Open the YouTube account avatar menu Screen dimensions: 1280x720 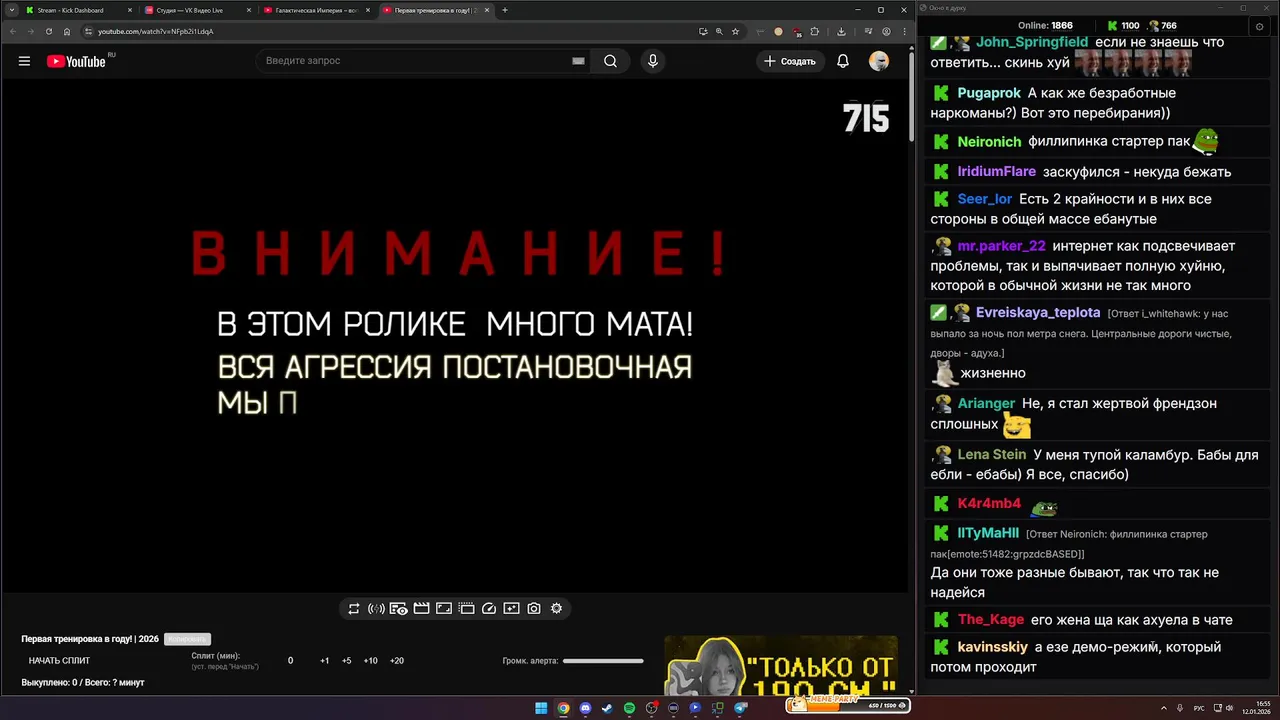[879, 61]
